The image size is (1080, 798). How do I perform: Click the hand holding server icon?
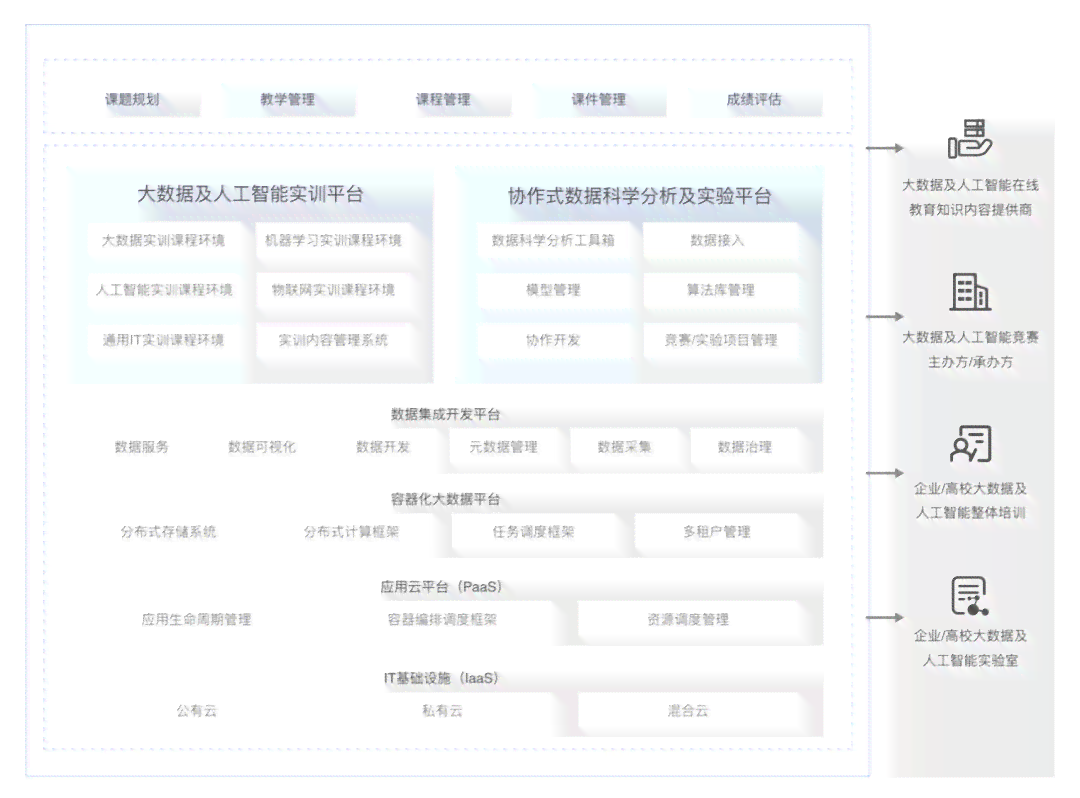[970, 139]
